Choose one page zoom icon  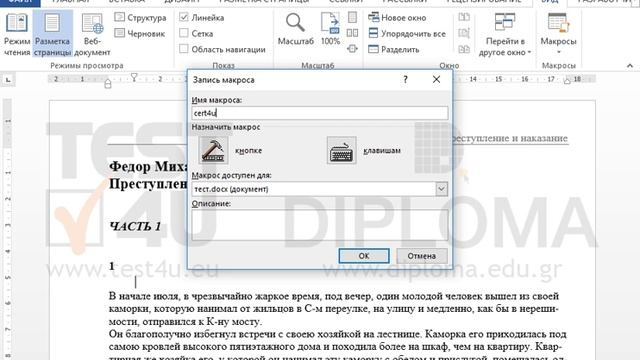(x=352, y=17)
